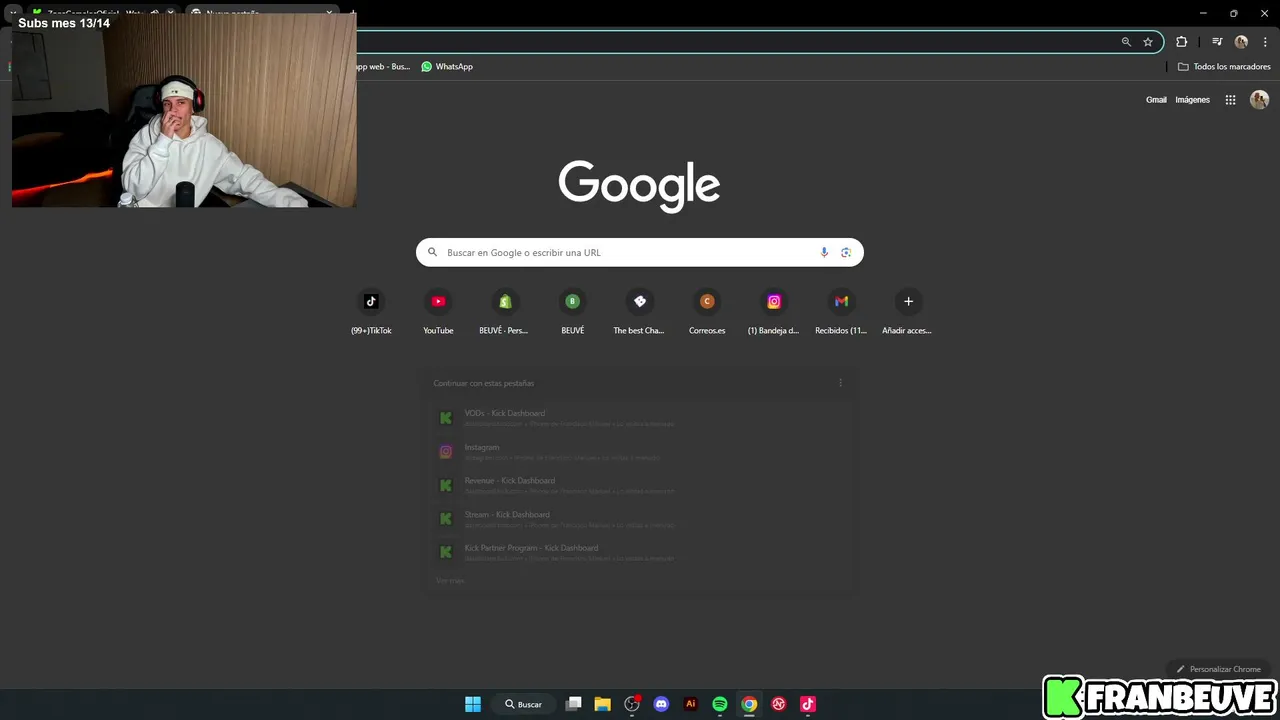1280x720 pixels.
Task: Open the Google account avatar on page
Action: (1260, 100)
